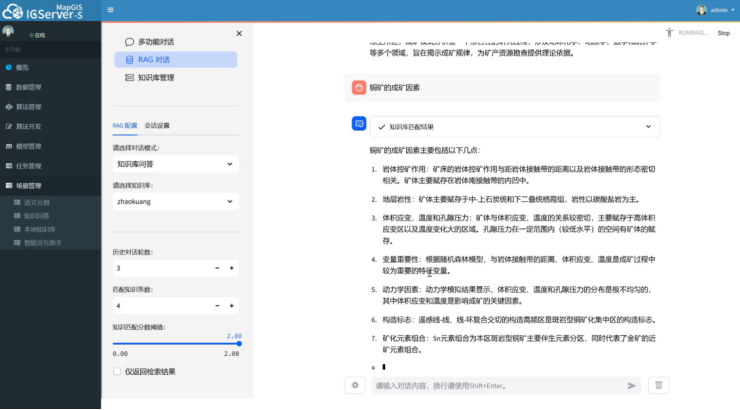
Task: Click answer item starting 岩体控矿作用
Action: pos(518,175)
